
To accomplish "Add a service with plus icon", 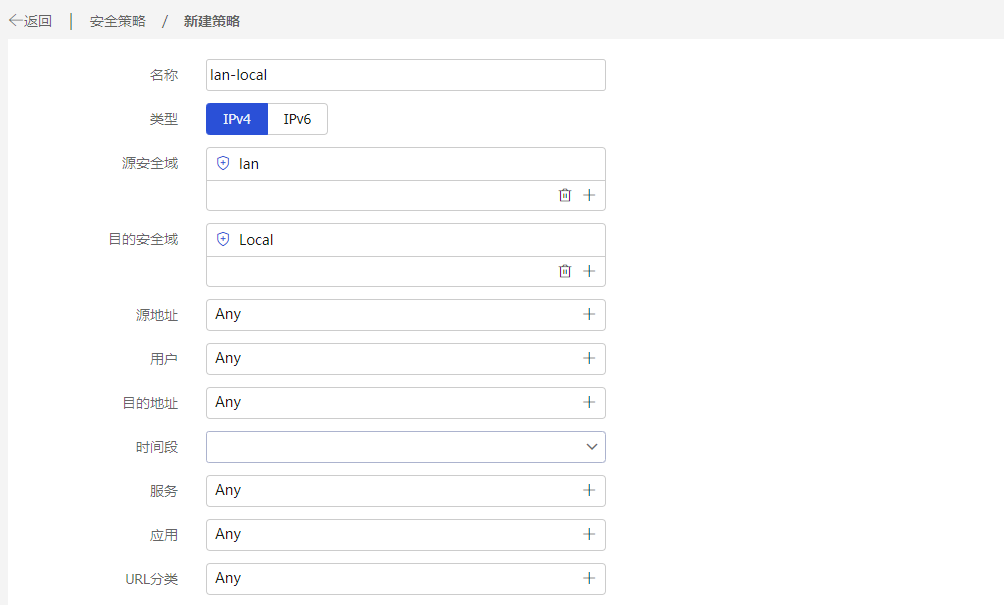I will pyautogui.click(x=589, y=490).
